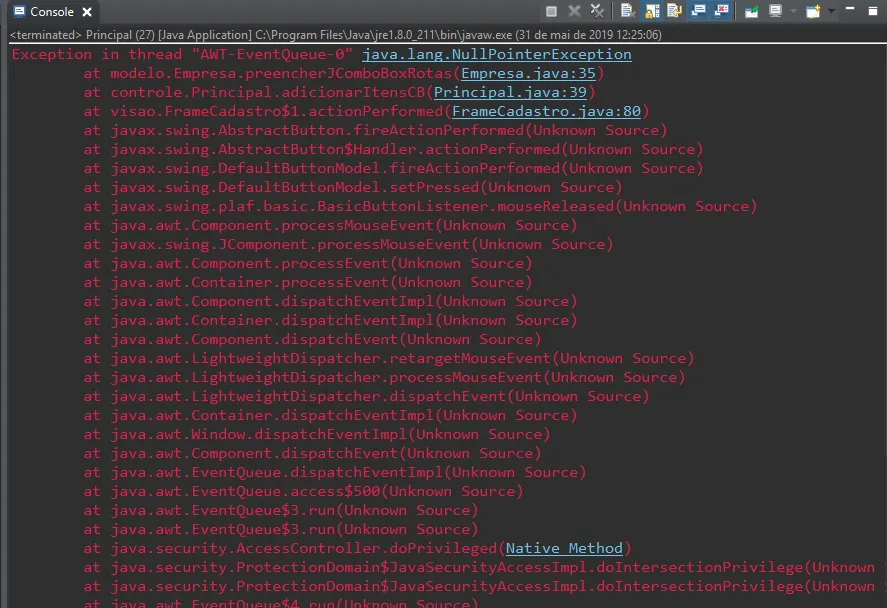Open the Empresa.java:35 stack trace link
Screen dimensions: 887x608
pyautogui.click(x=528, y=74)
